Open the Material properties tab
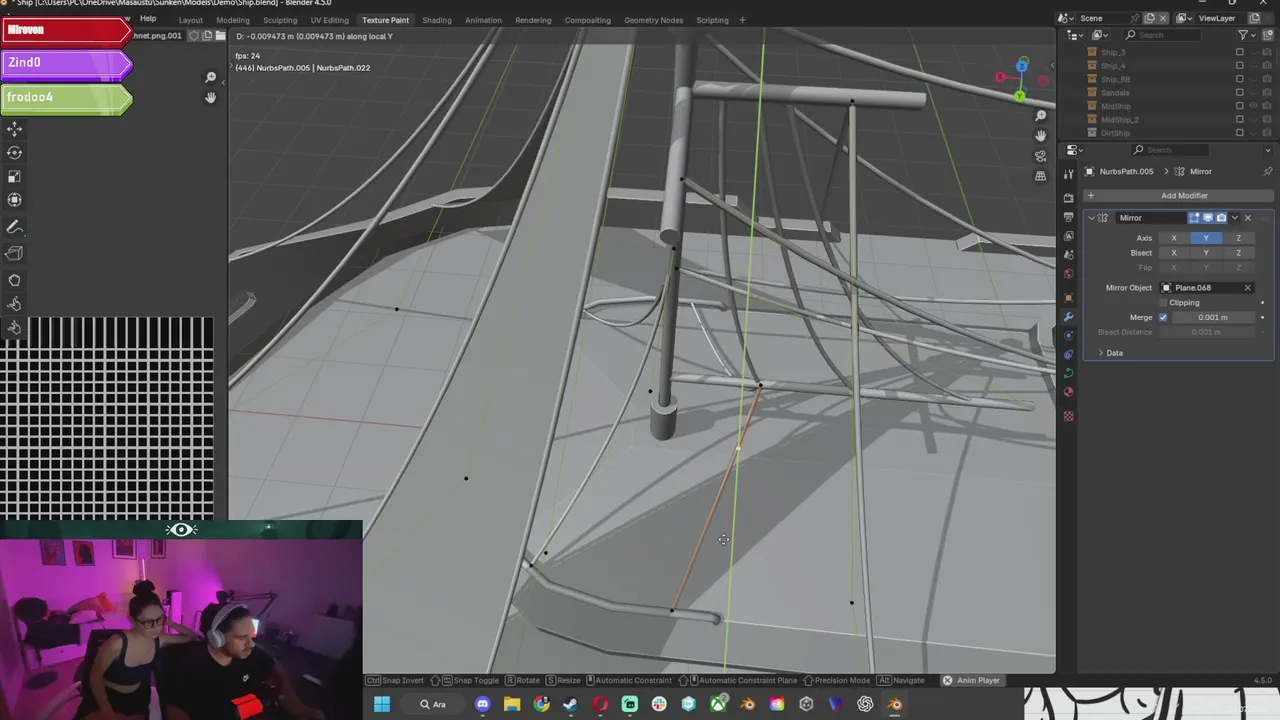Viewport: 1280px width, 720px height. click(x=1068, y=392)
